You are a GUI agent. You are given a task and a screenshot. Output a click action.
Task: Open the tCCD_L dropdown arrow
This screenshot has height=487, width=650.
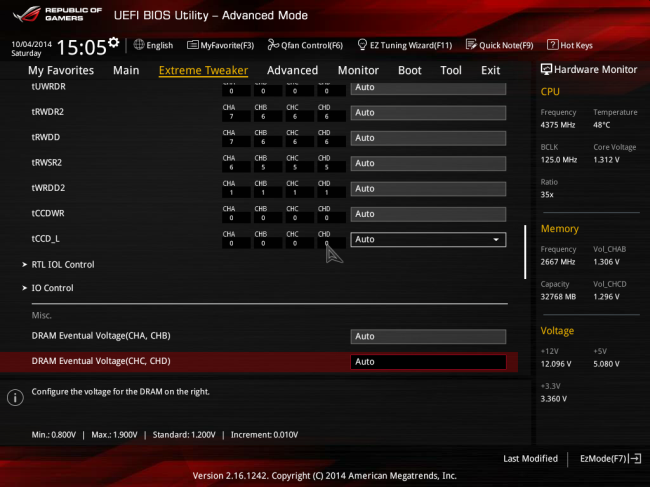(x=497, y=240)
